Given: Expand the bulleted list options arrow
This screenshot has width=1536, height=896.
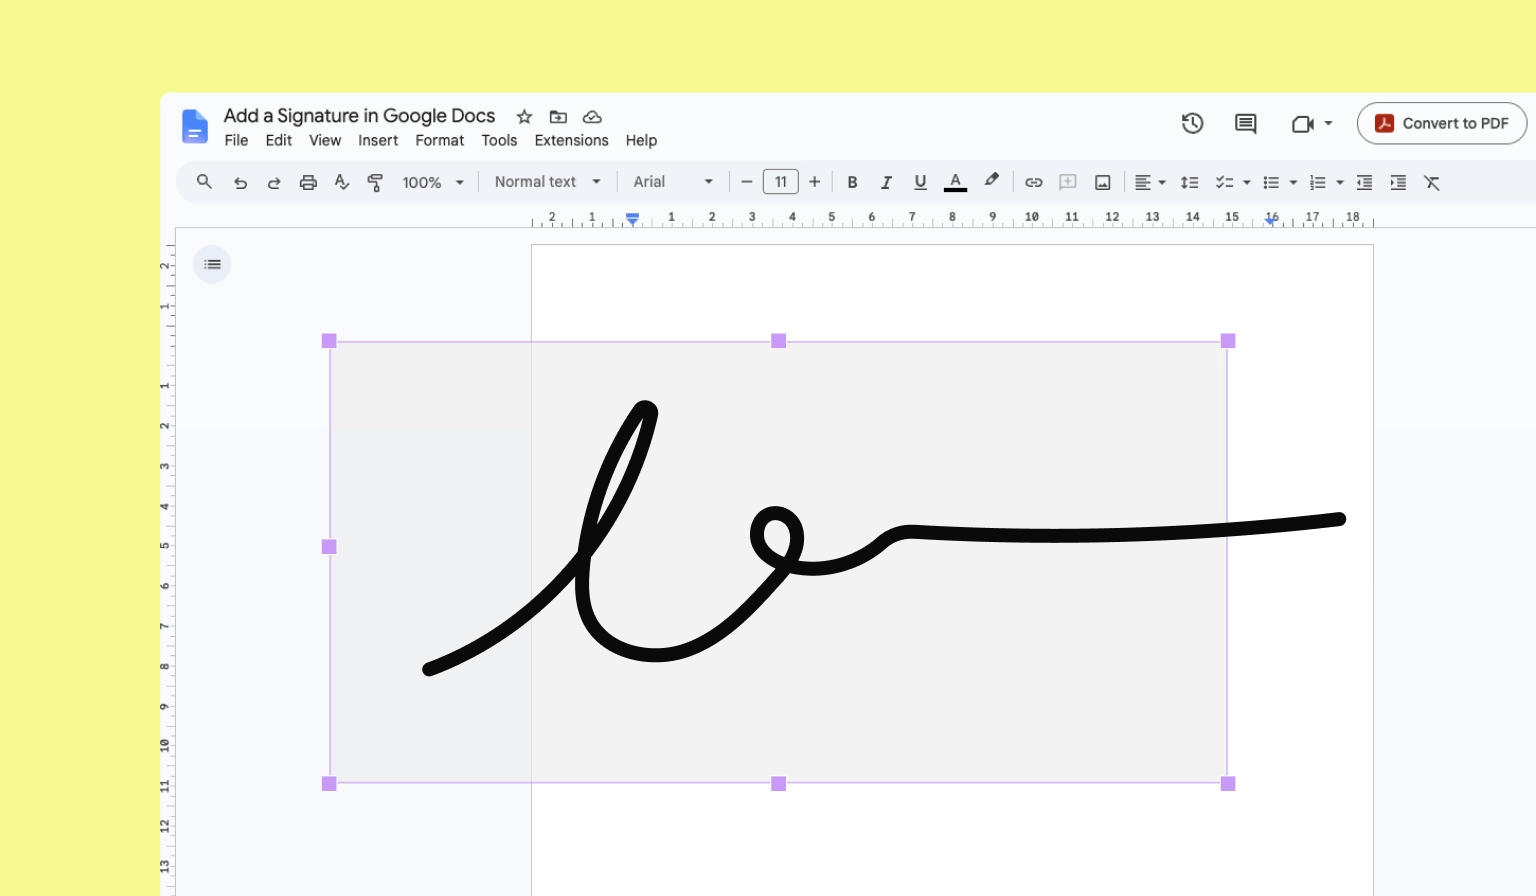Looking at the screenshot, I should tap(1293, 182).
